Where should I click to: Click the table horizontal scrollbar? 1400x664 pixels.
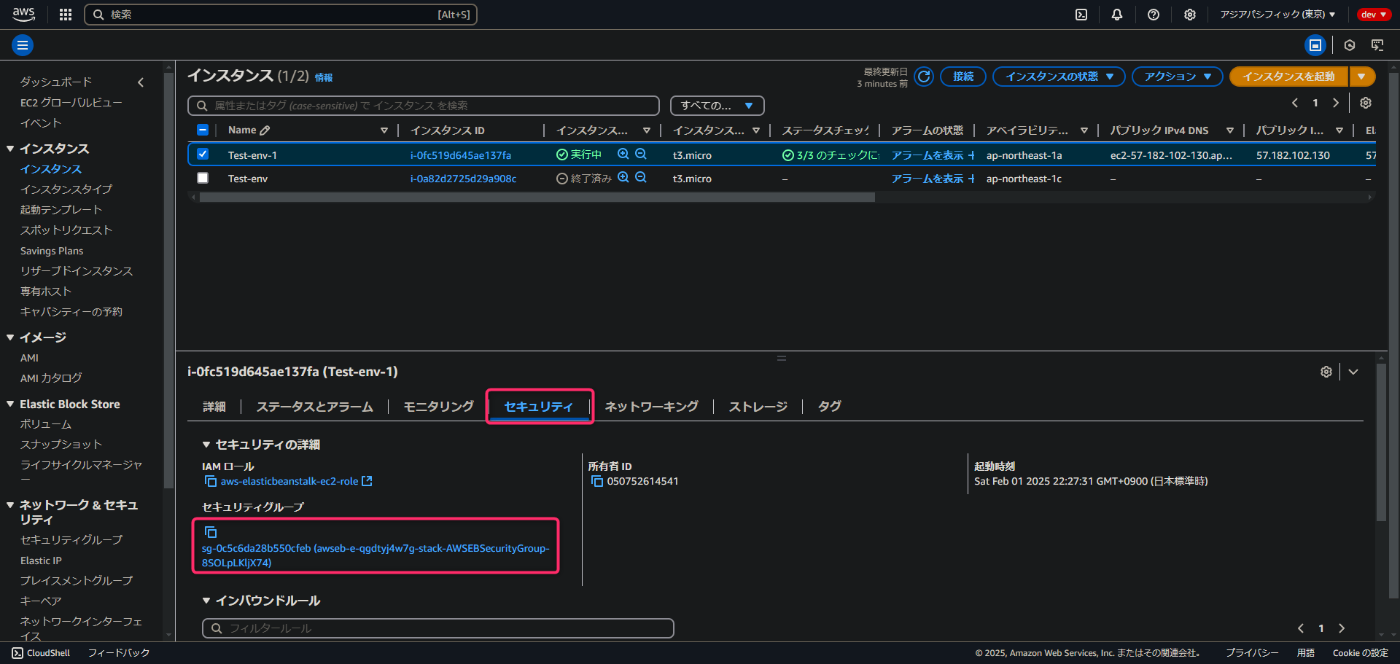click(537, 197)
